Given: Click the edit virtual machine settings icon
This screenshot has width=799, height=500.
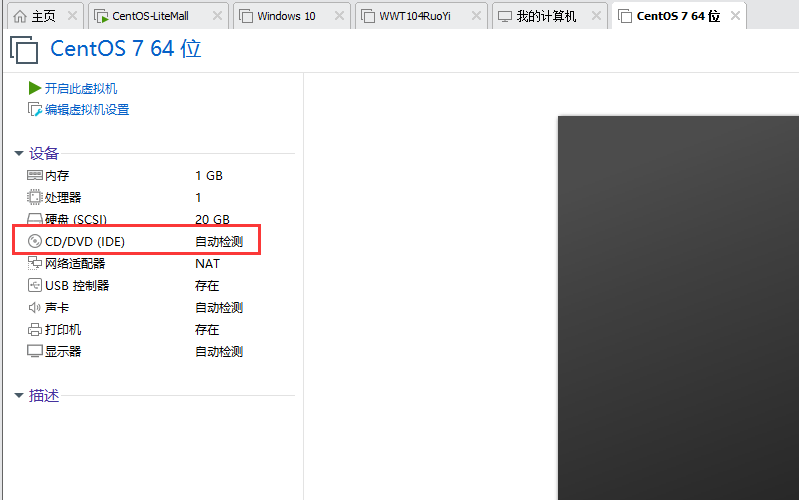Looking at the screenshot, I should tap(35, 110).
